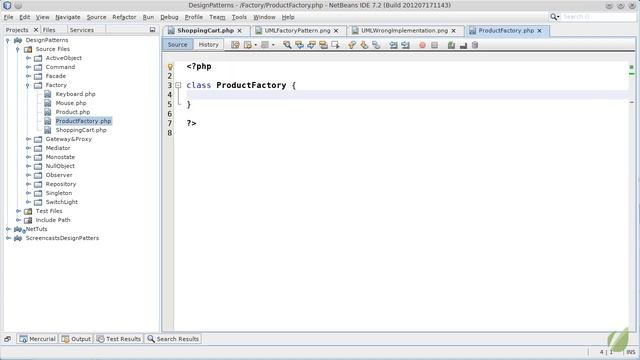Switch to Source view
The width and height of the screenshot is (640, 360).
tap(177, 44)
